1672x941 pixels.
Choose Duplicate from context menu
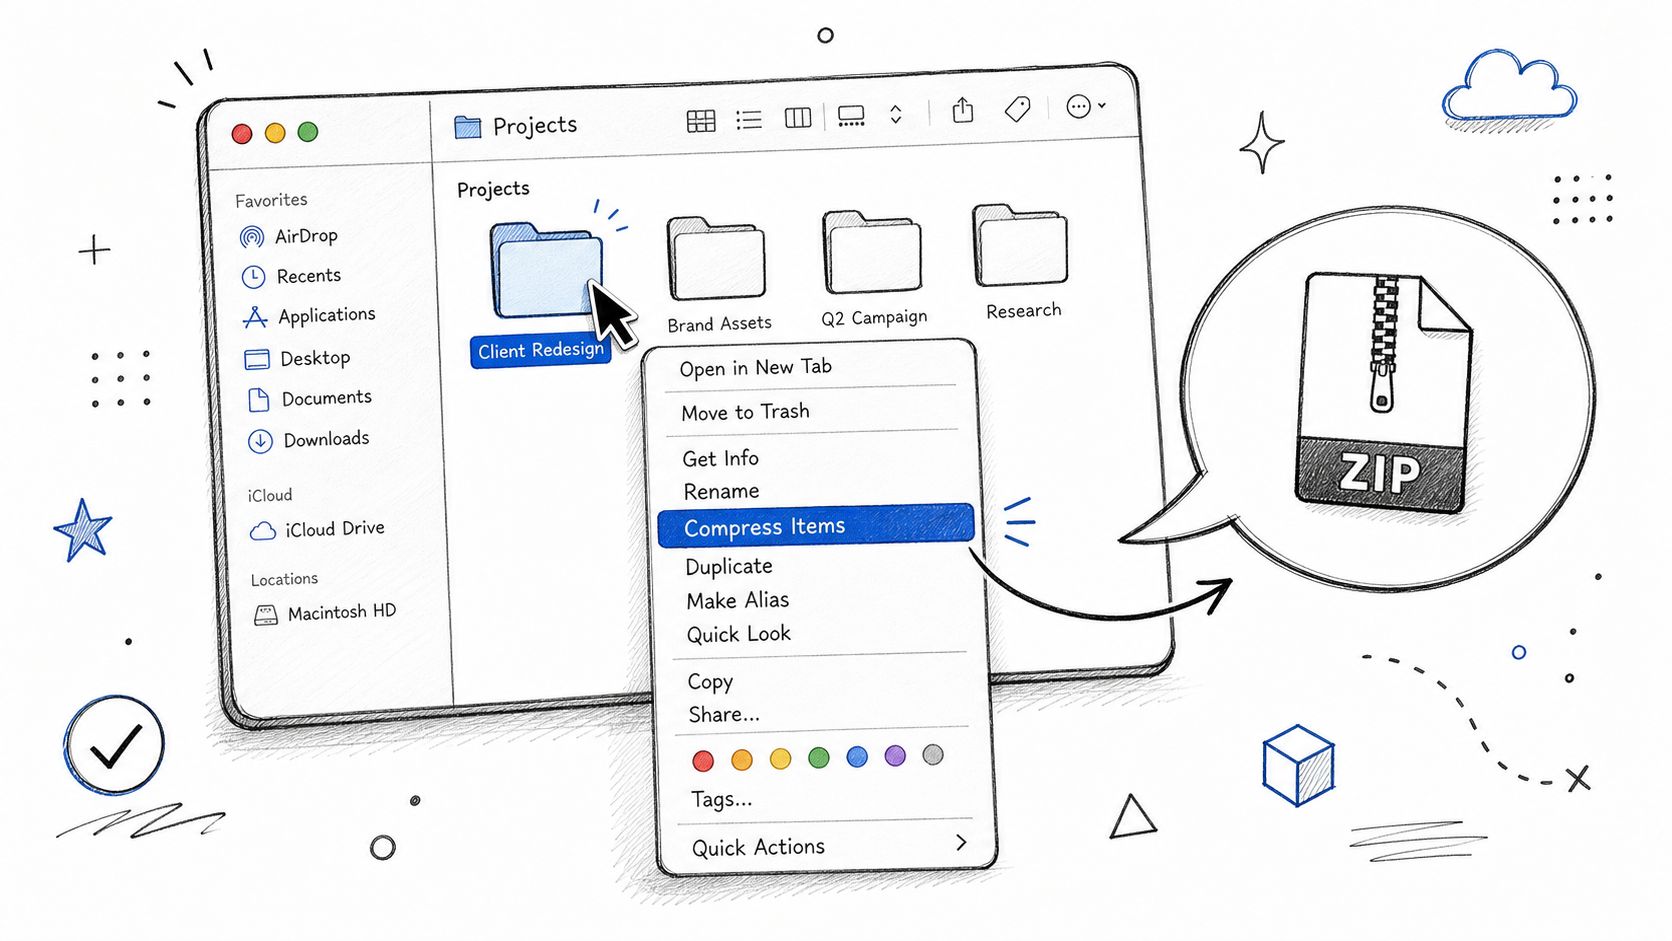728,566
